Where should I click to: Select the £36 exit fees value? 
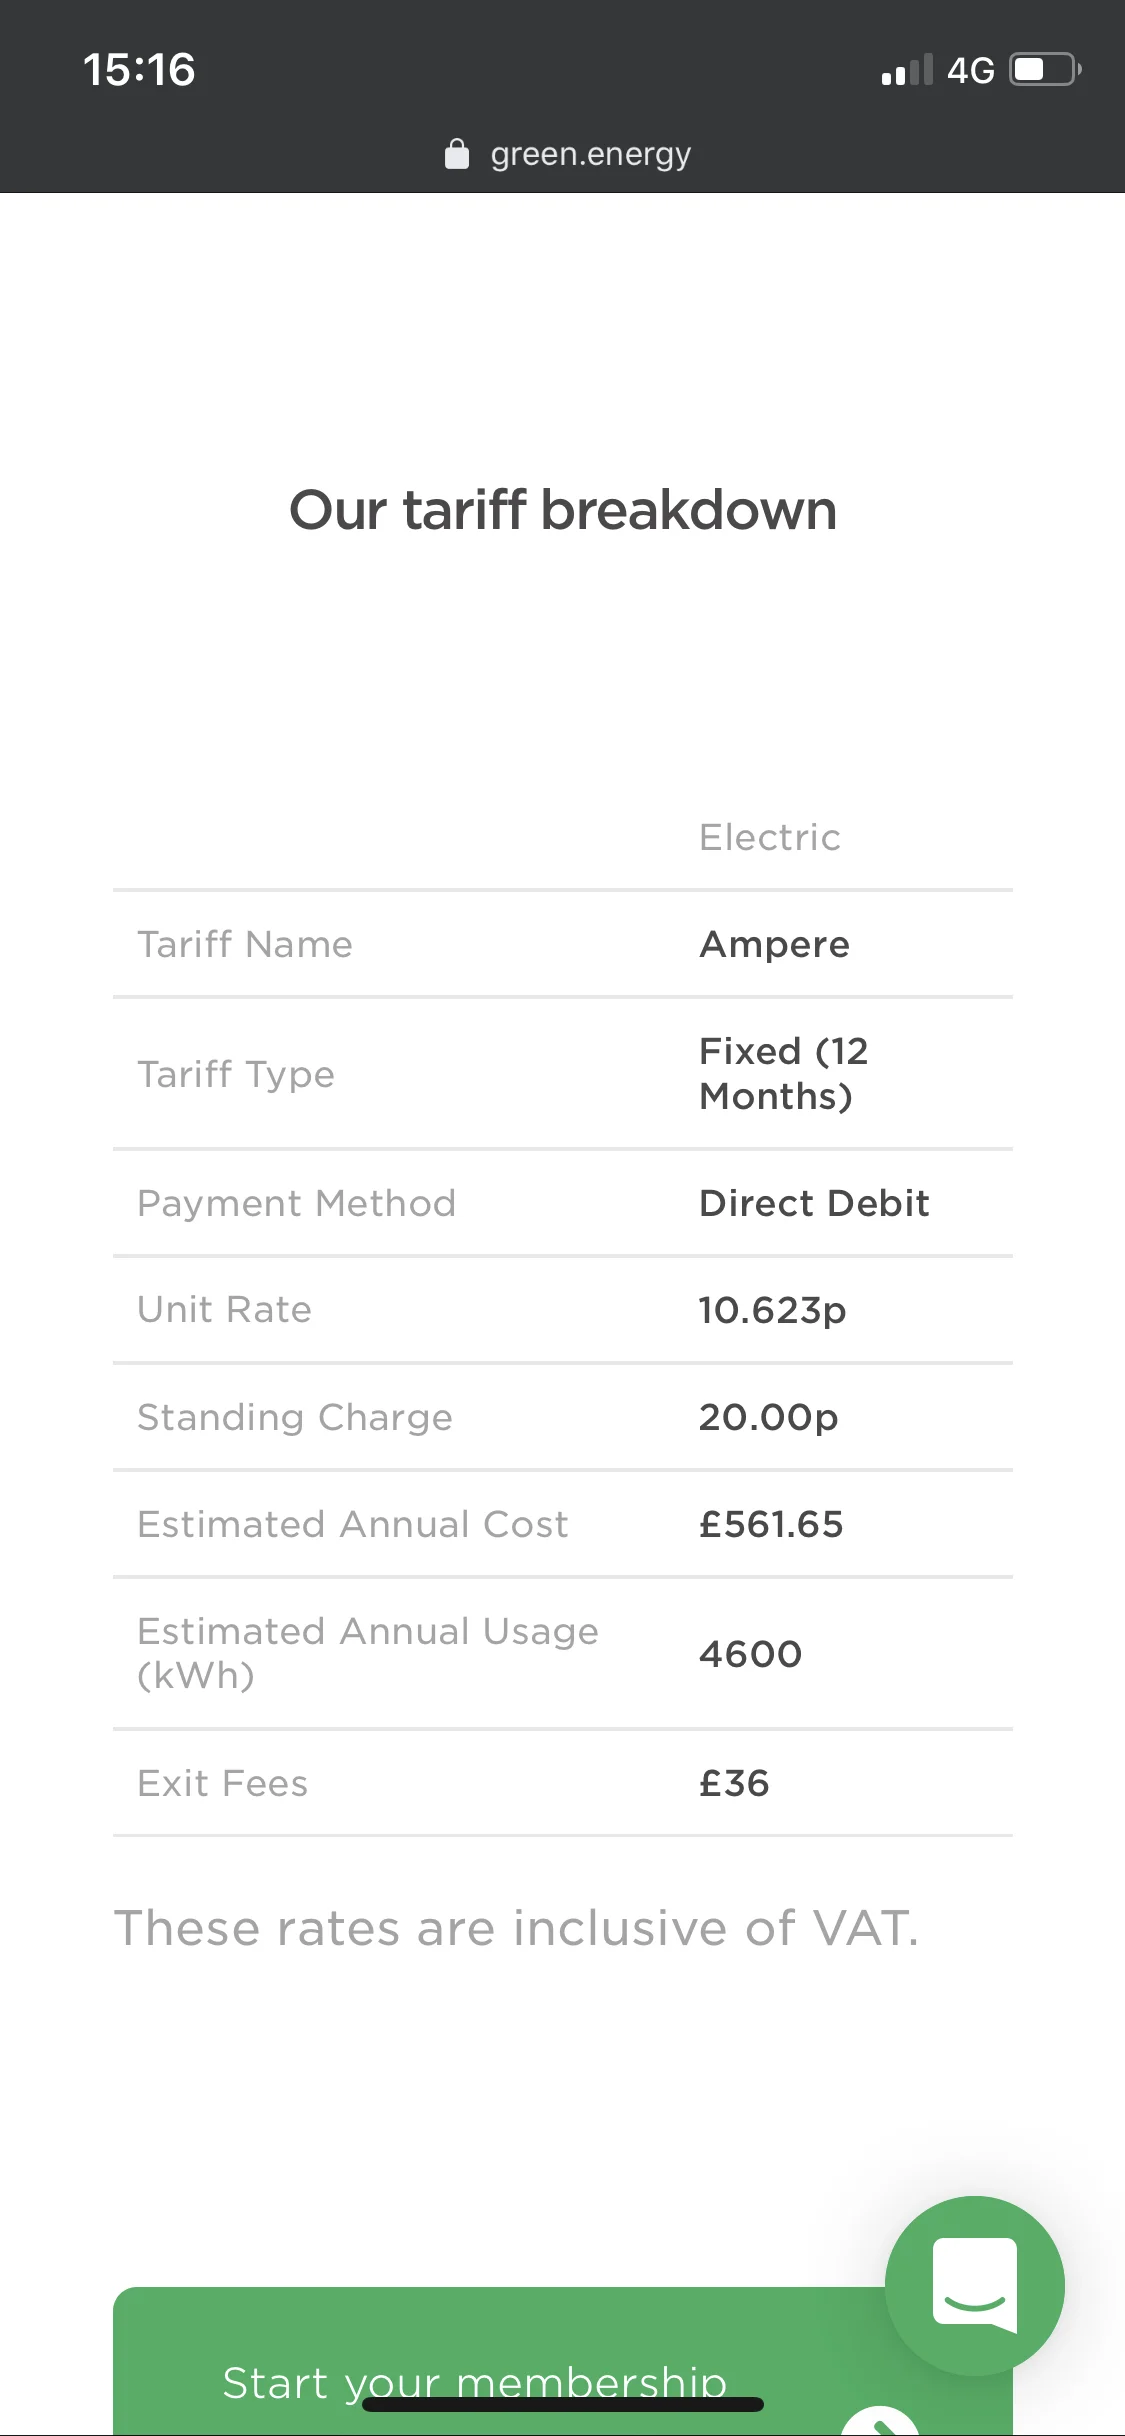[734, 1783]
